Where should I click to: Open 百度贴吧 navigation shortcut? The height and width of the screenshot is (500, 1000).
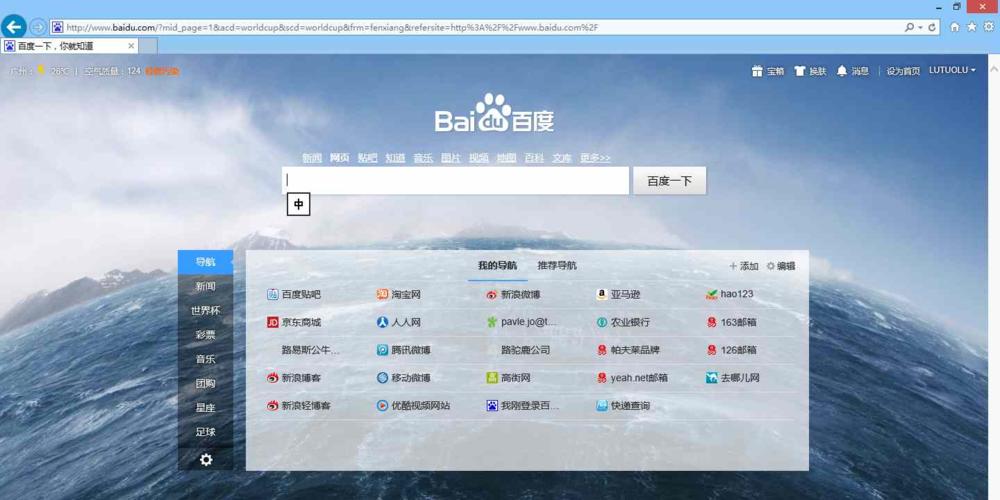pyautogui.click(x=294, y=295)
